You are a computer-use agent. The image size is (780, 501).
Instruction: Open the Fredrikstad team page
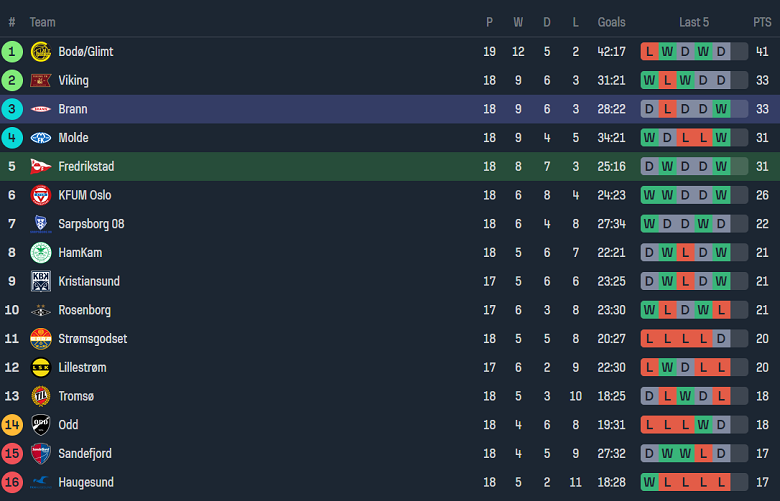[86, 167]
